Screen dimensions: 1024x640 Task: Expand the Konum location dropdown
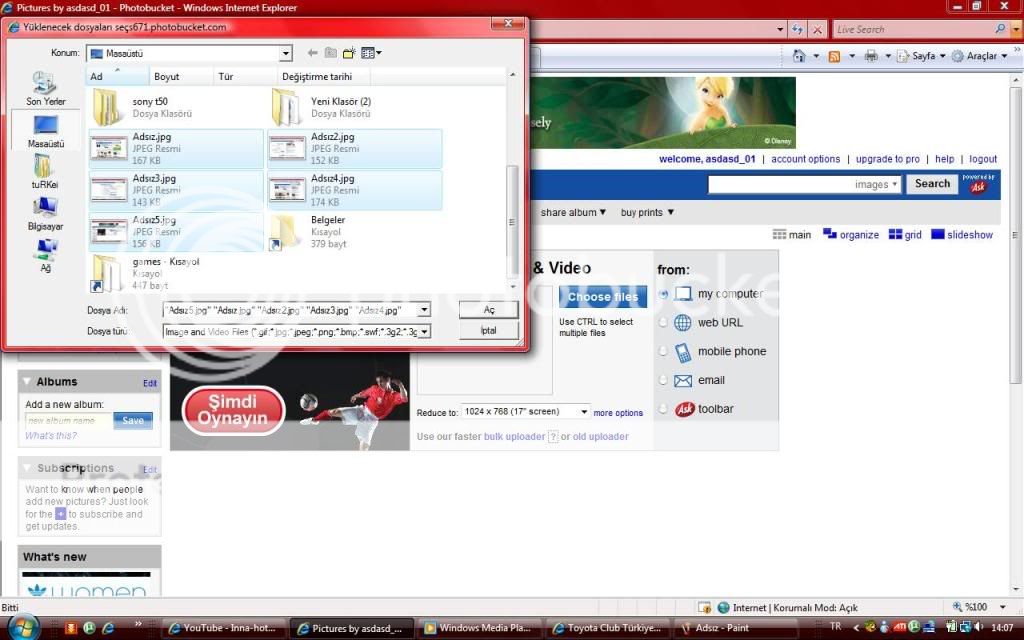coord(286,53)
